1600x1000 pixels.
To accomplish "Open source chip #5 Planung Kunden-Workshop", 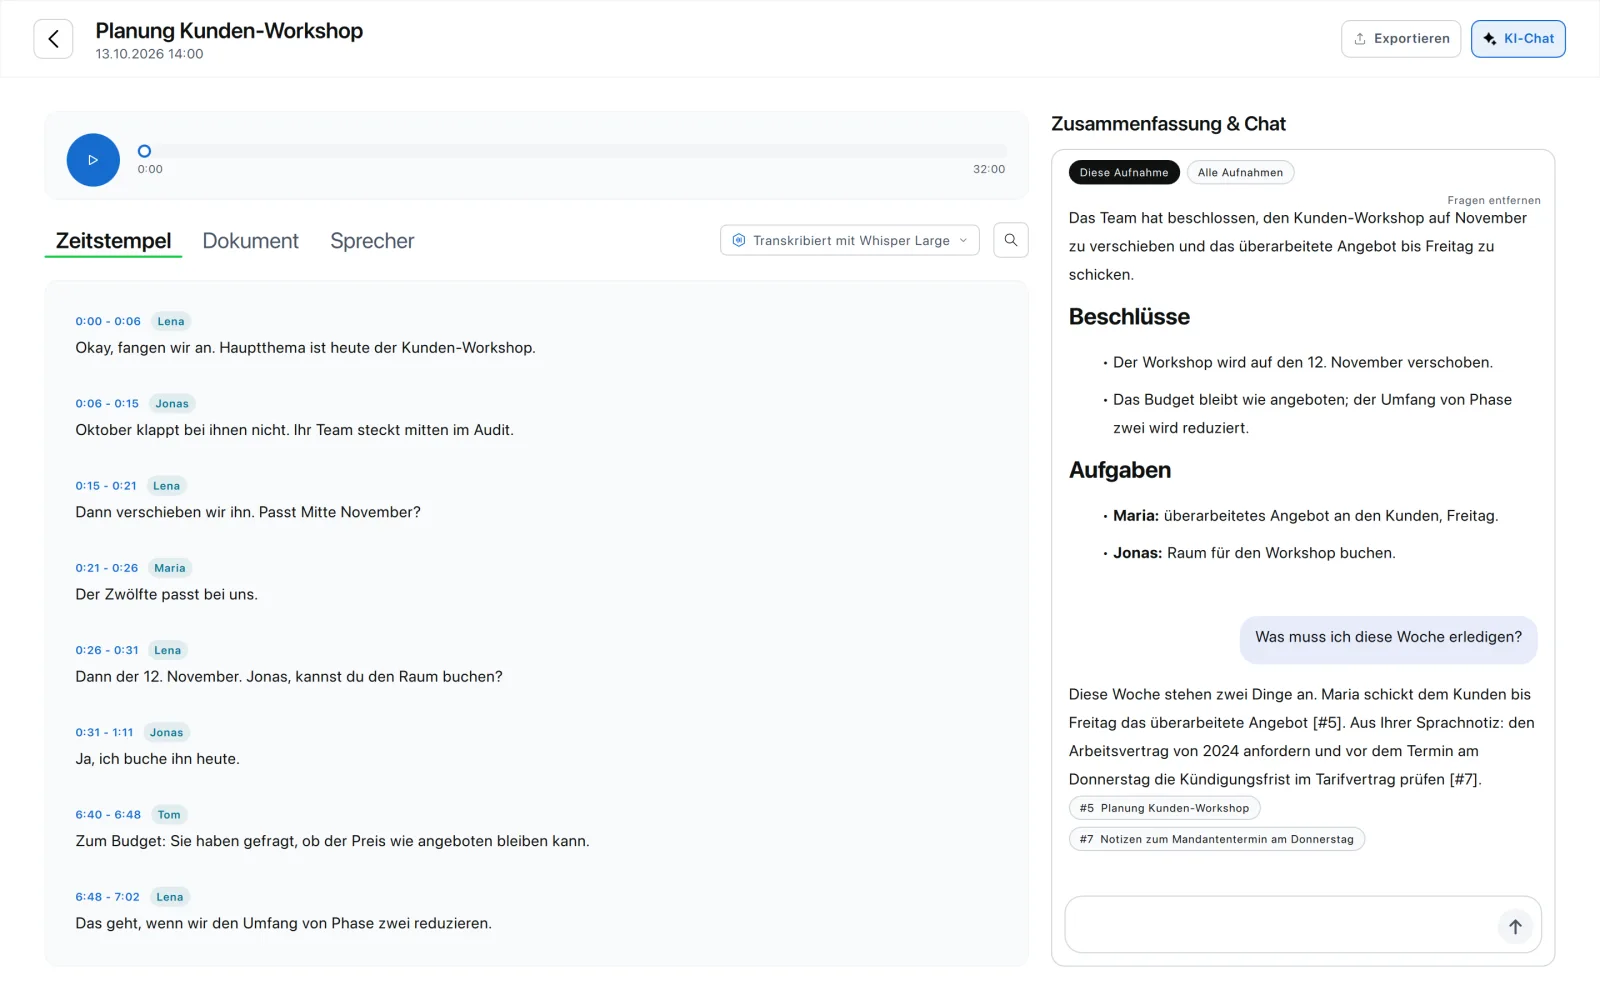I will click(1164, 808).
